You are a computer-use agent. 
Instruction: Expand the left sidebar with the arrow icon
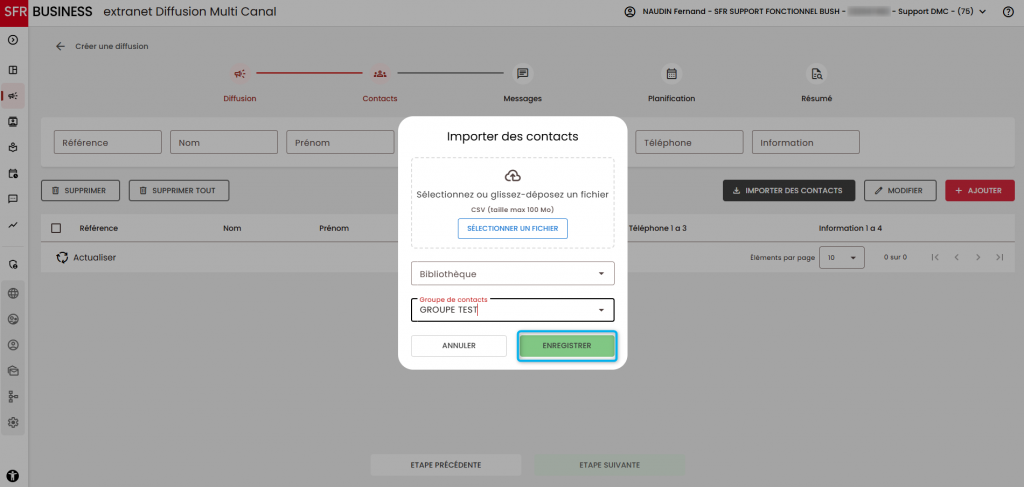(13, 40)
